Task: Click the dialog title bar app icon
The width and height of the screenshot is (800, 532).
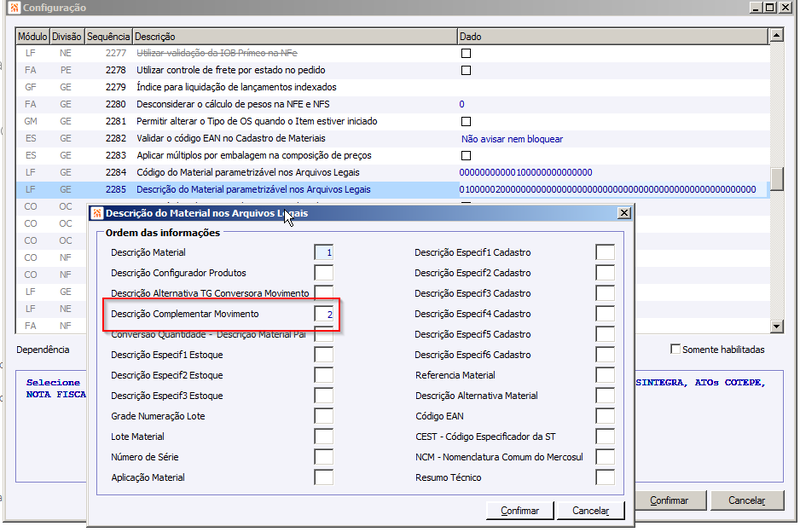Action: (x=97, y=213)
